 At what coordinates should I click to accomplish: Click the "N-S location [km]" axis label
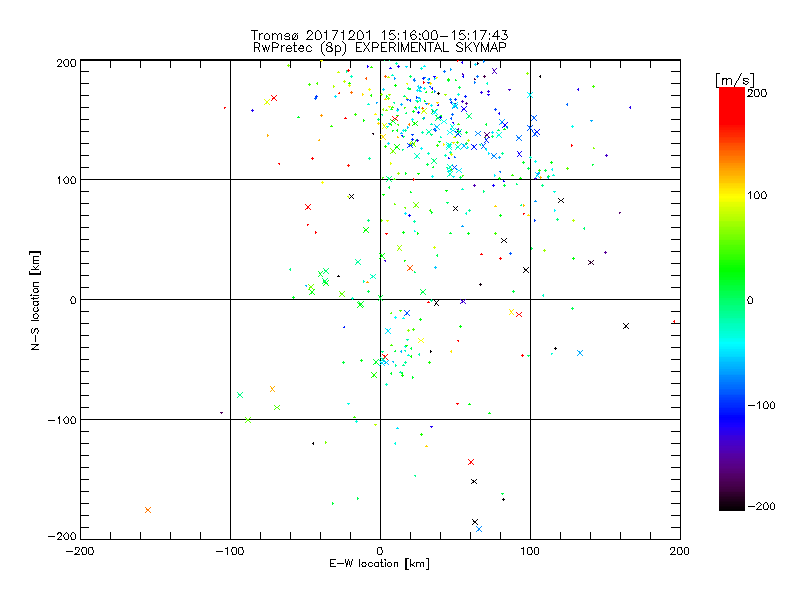click(35, 301)
